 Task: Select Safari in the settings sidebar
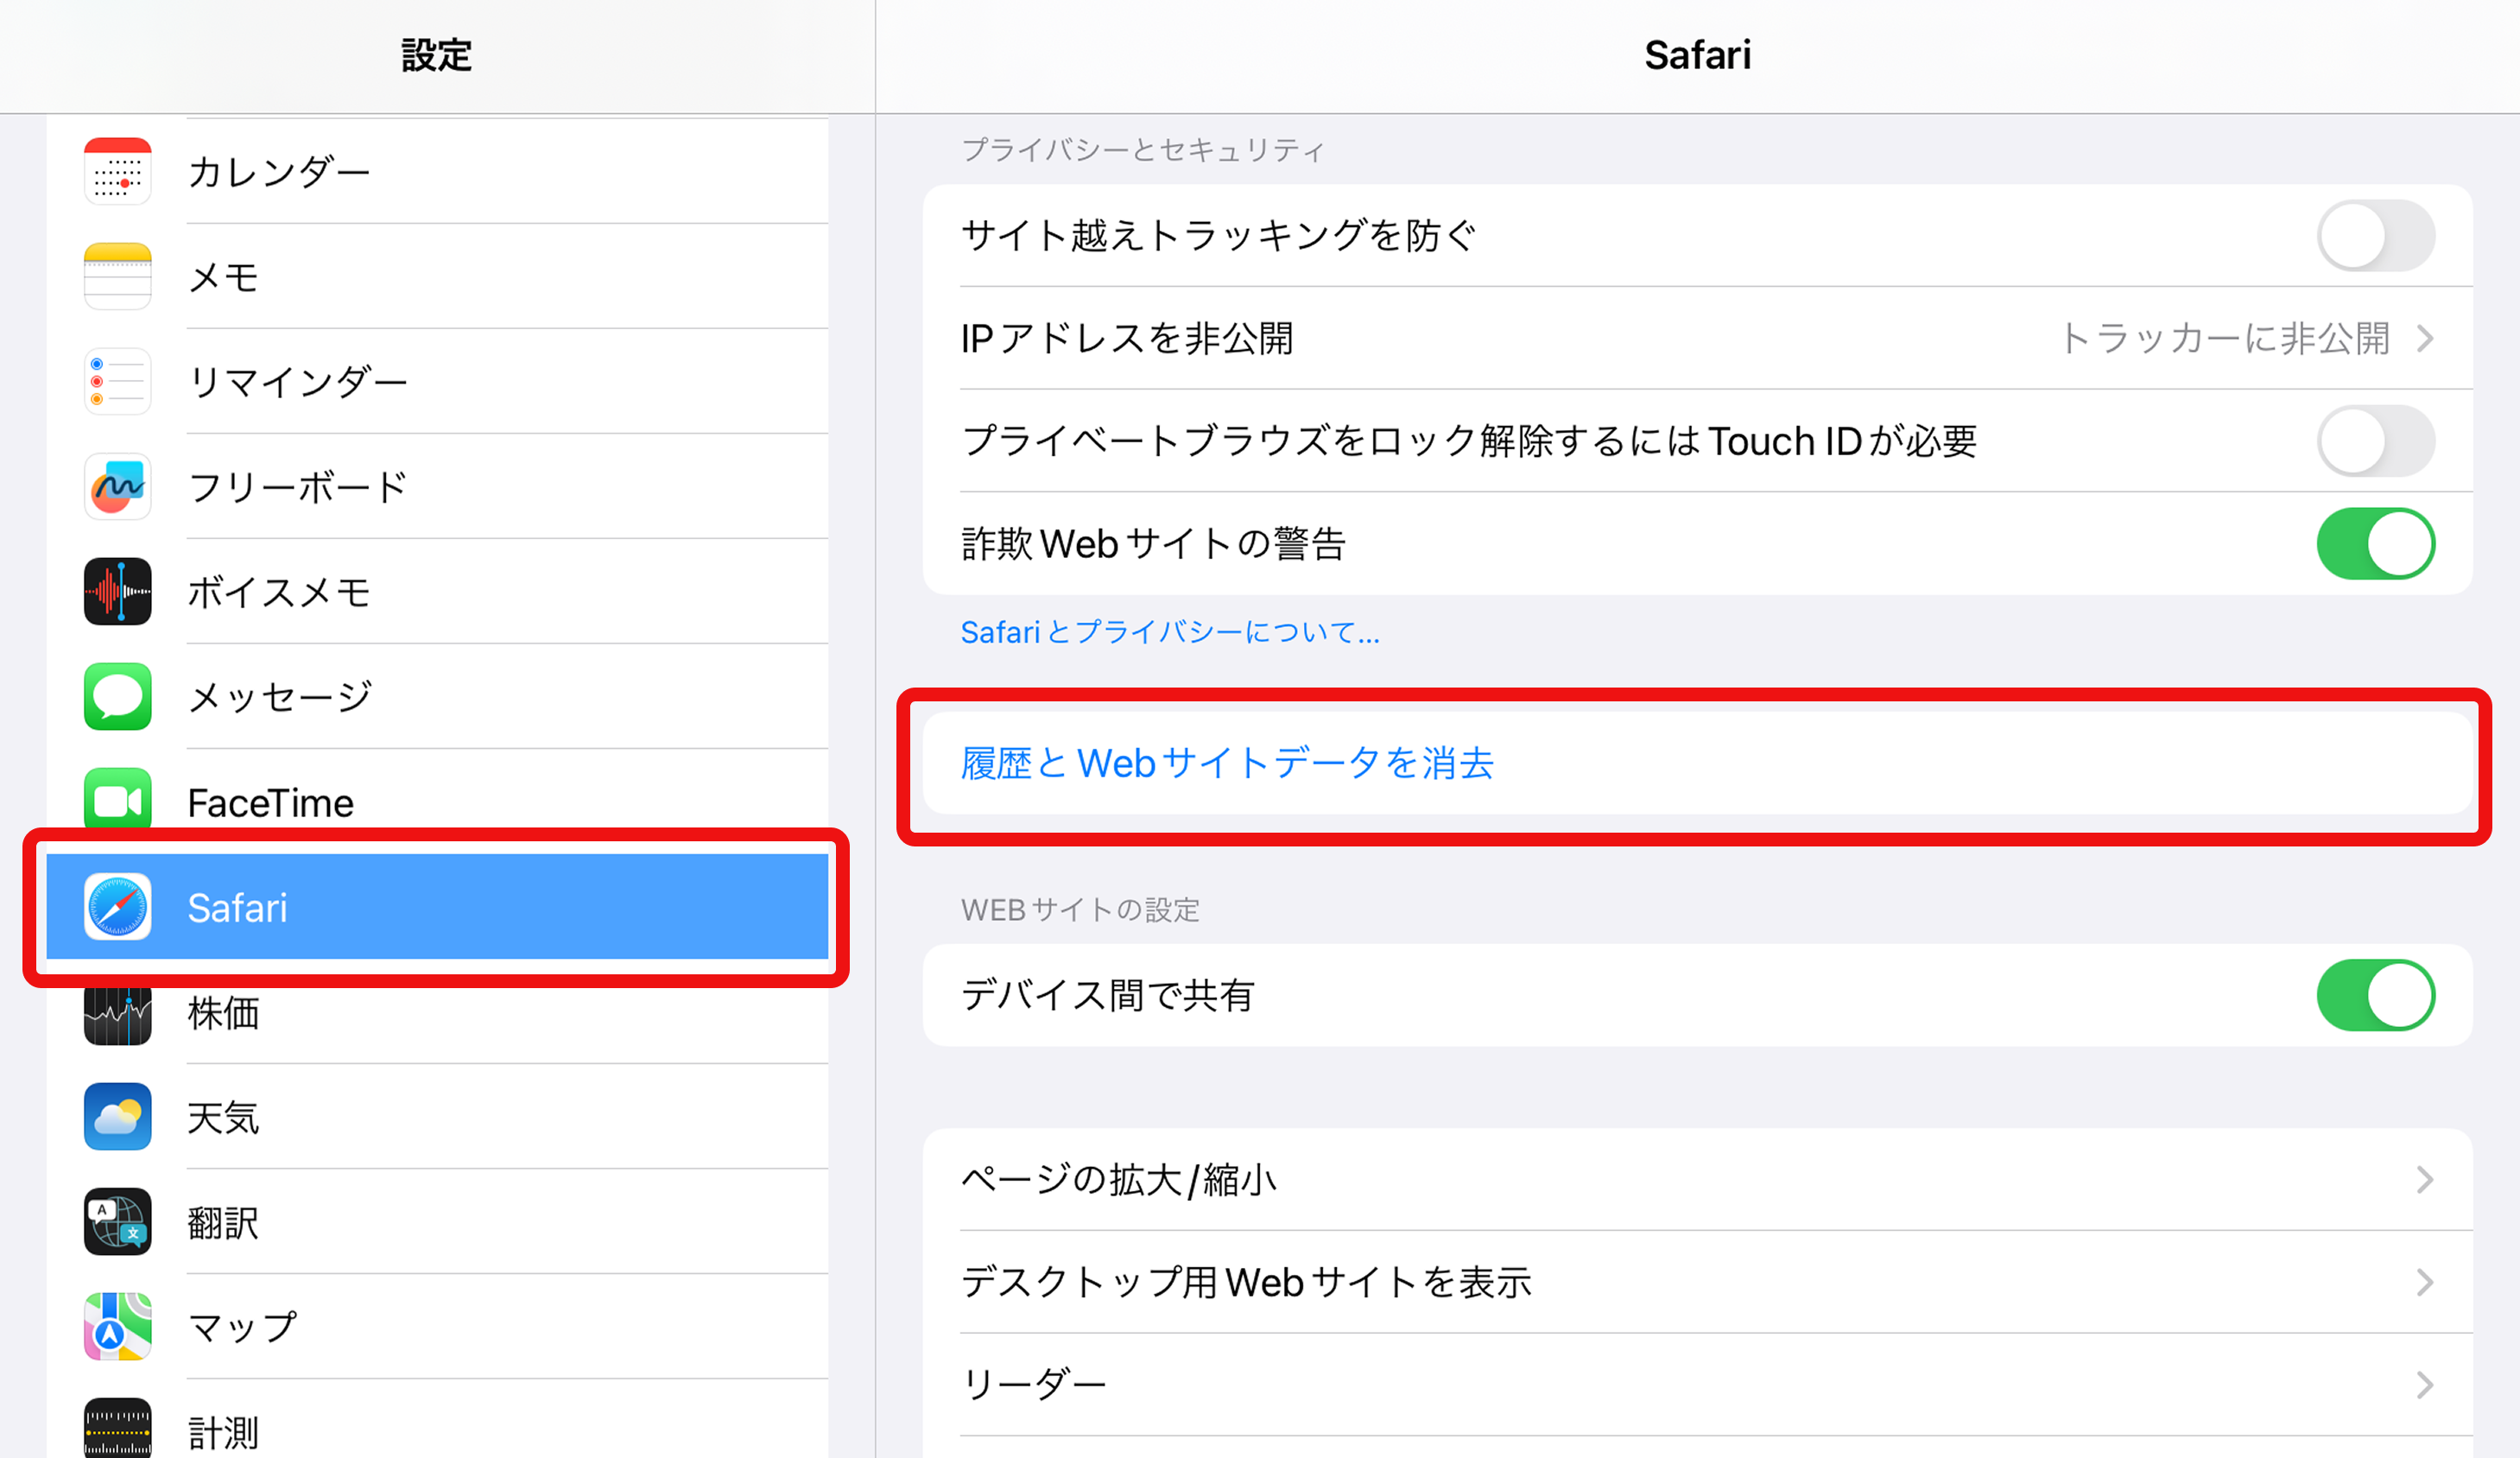point(436,907)
